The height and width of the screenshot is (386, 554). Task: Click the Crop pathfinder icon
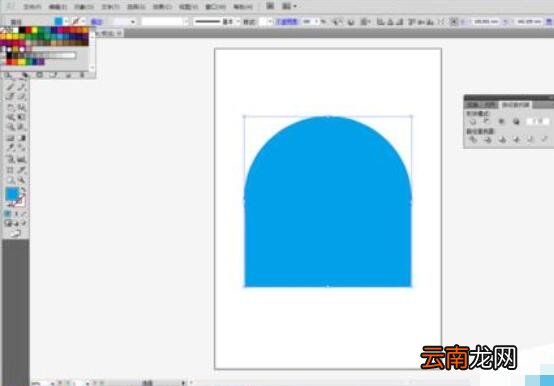pos(517,140)
